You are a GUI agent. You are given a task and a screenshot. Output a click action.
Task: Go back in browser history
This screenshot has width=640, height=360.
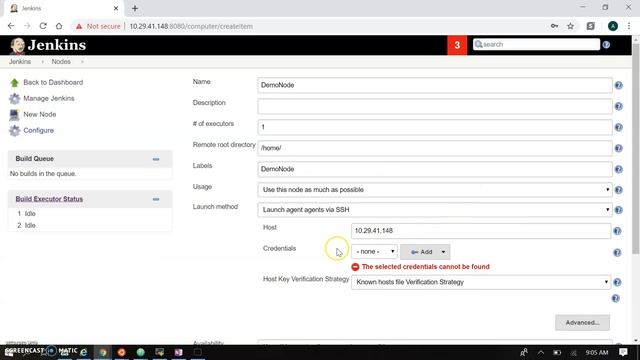(x=11, y=26)
